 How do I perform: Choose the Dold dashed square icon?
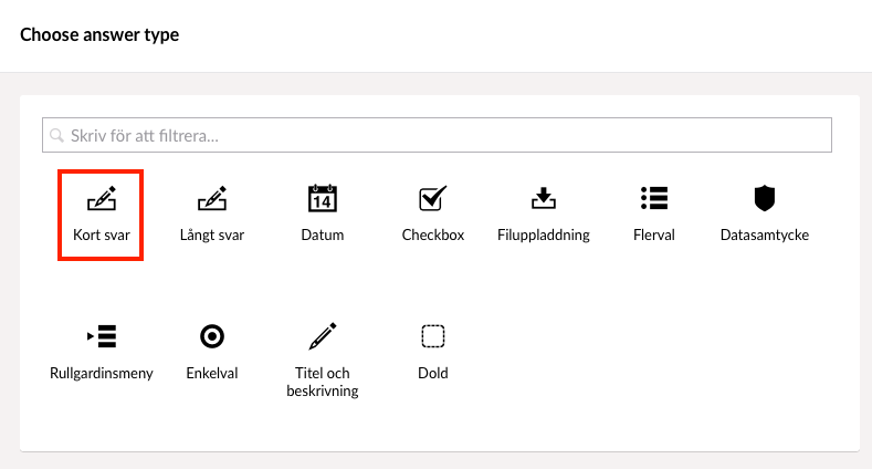[433, 336]
